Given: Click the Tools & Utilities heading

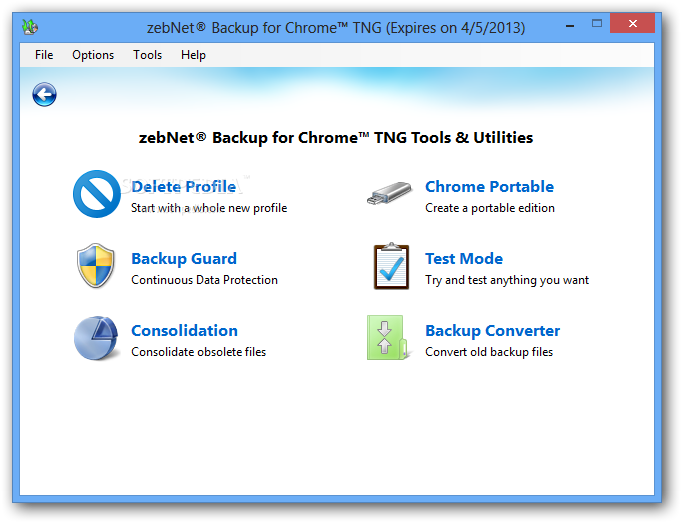Looking at the screenshot, I should (x=336, y=137).
